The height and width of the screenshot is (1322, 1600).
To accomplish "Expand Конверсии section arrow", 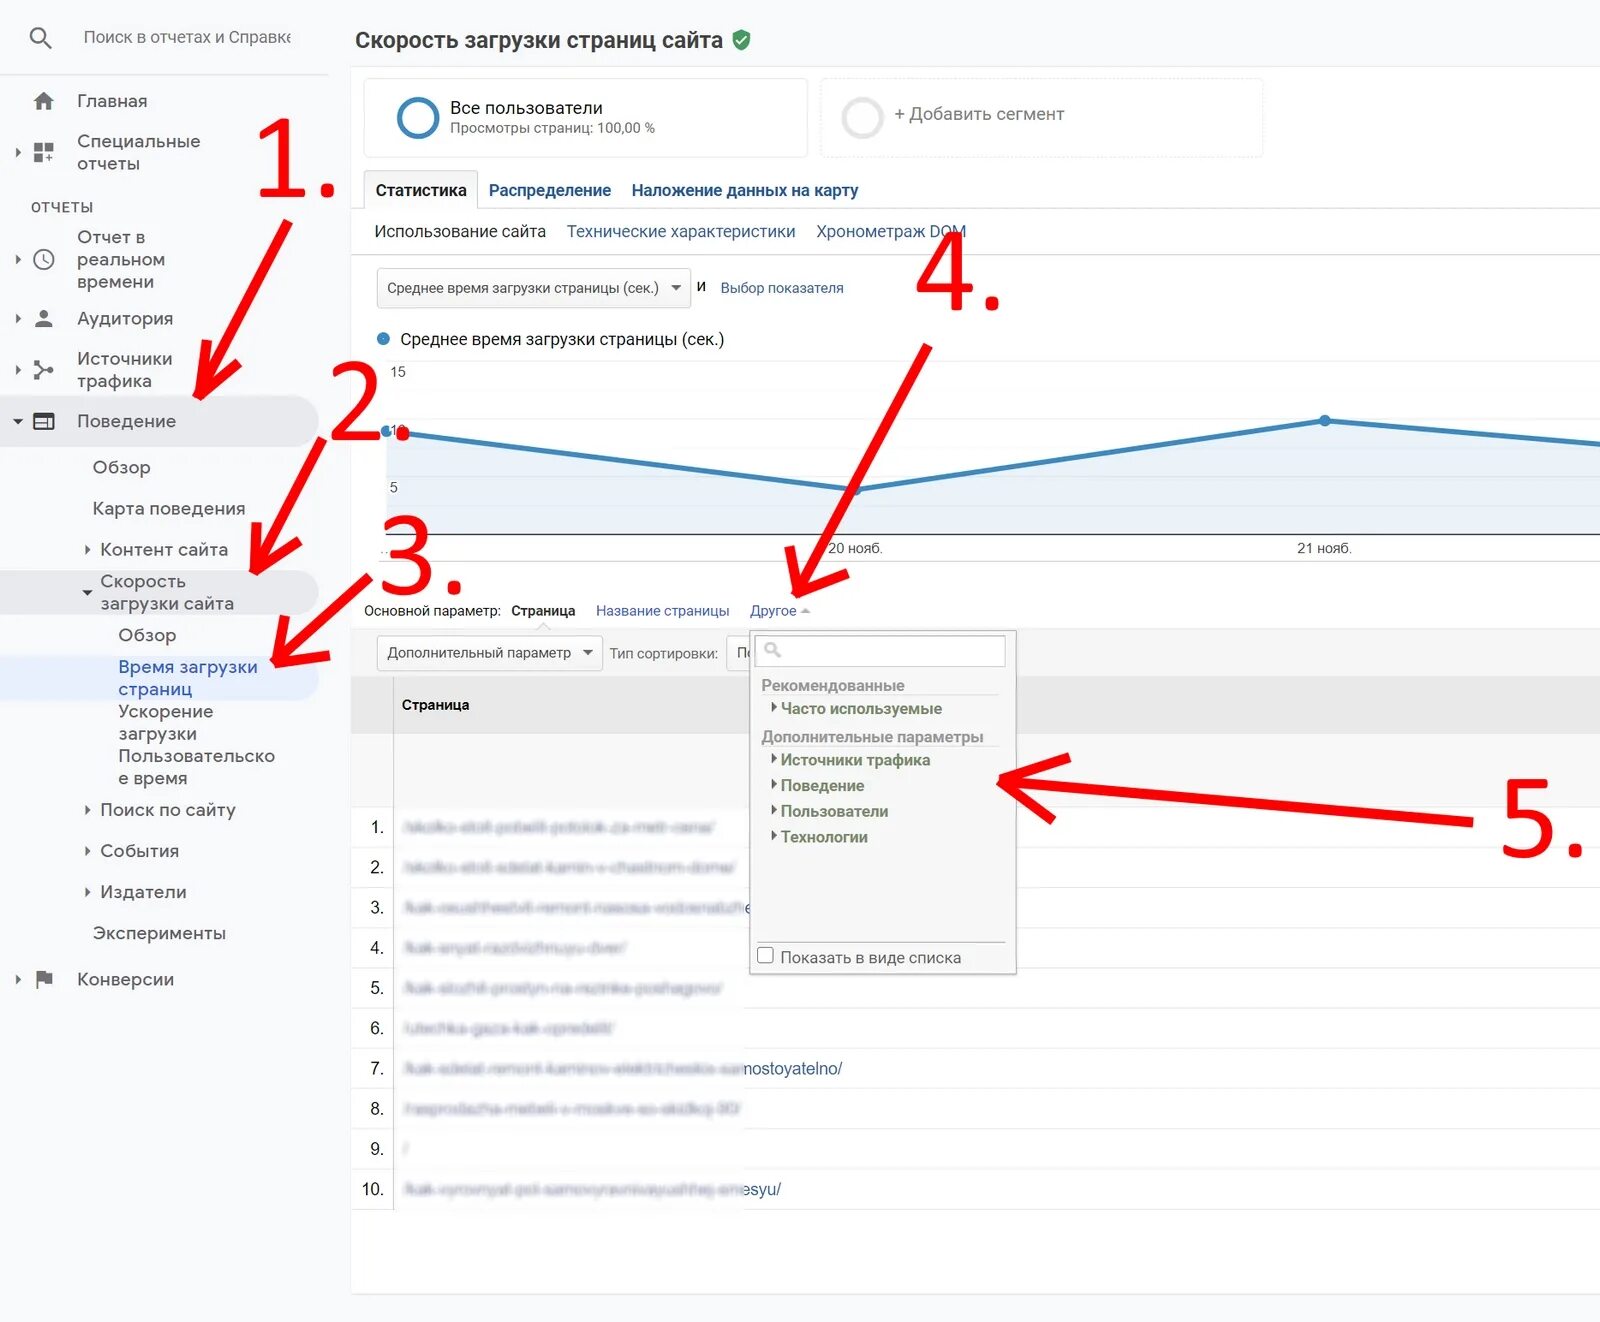I will tap(18, 980).
